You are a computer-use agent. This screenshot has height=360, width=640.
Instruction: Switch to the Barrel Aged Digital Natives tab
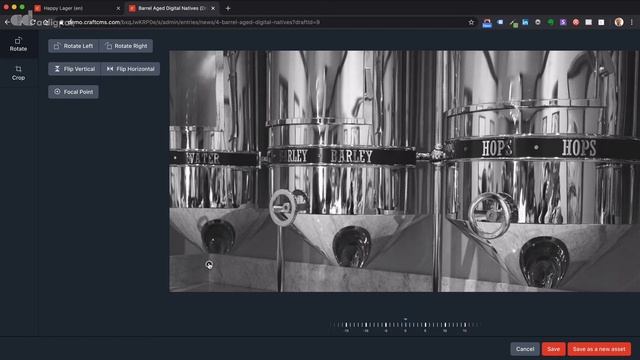171,8
